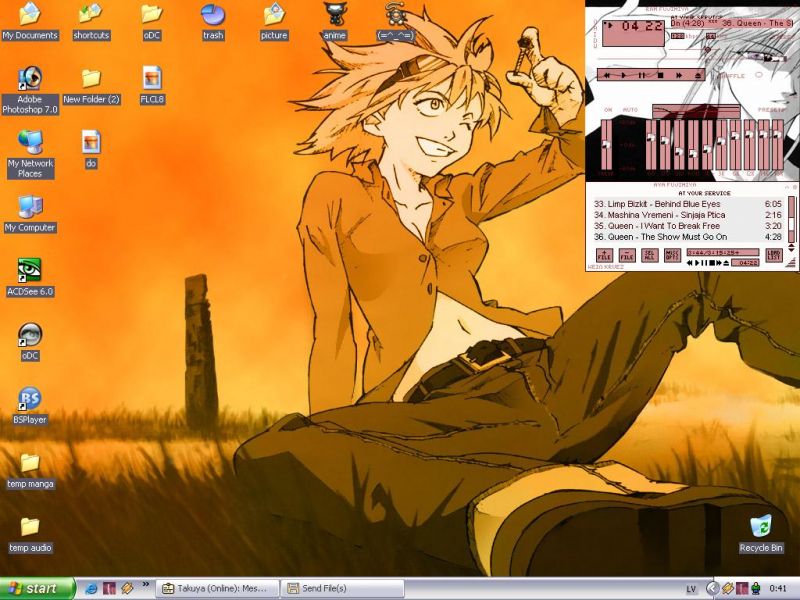Open playlist LOAD LIST menu
800x600 pixels.
pos(773,255)
